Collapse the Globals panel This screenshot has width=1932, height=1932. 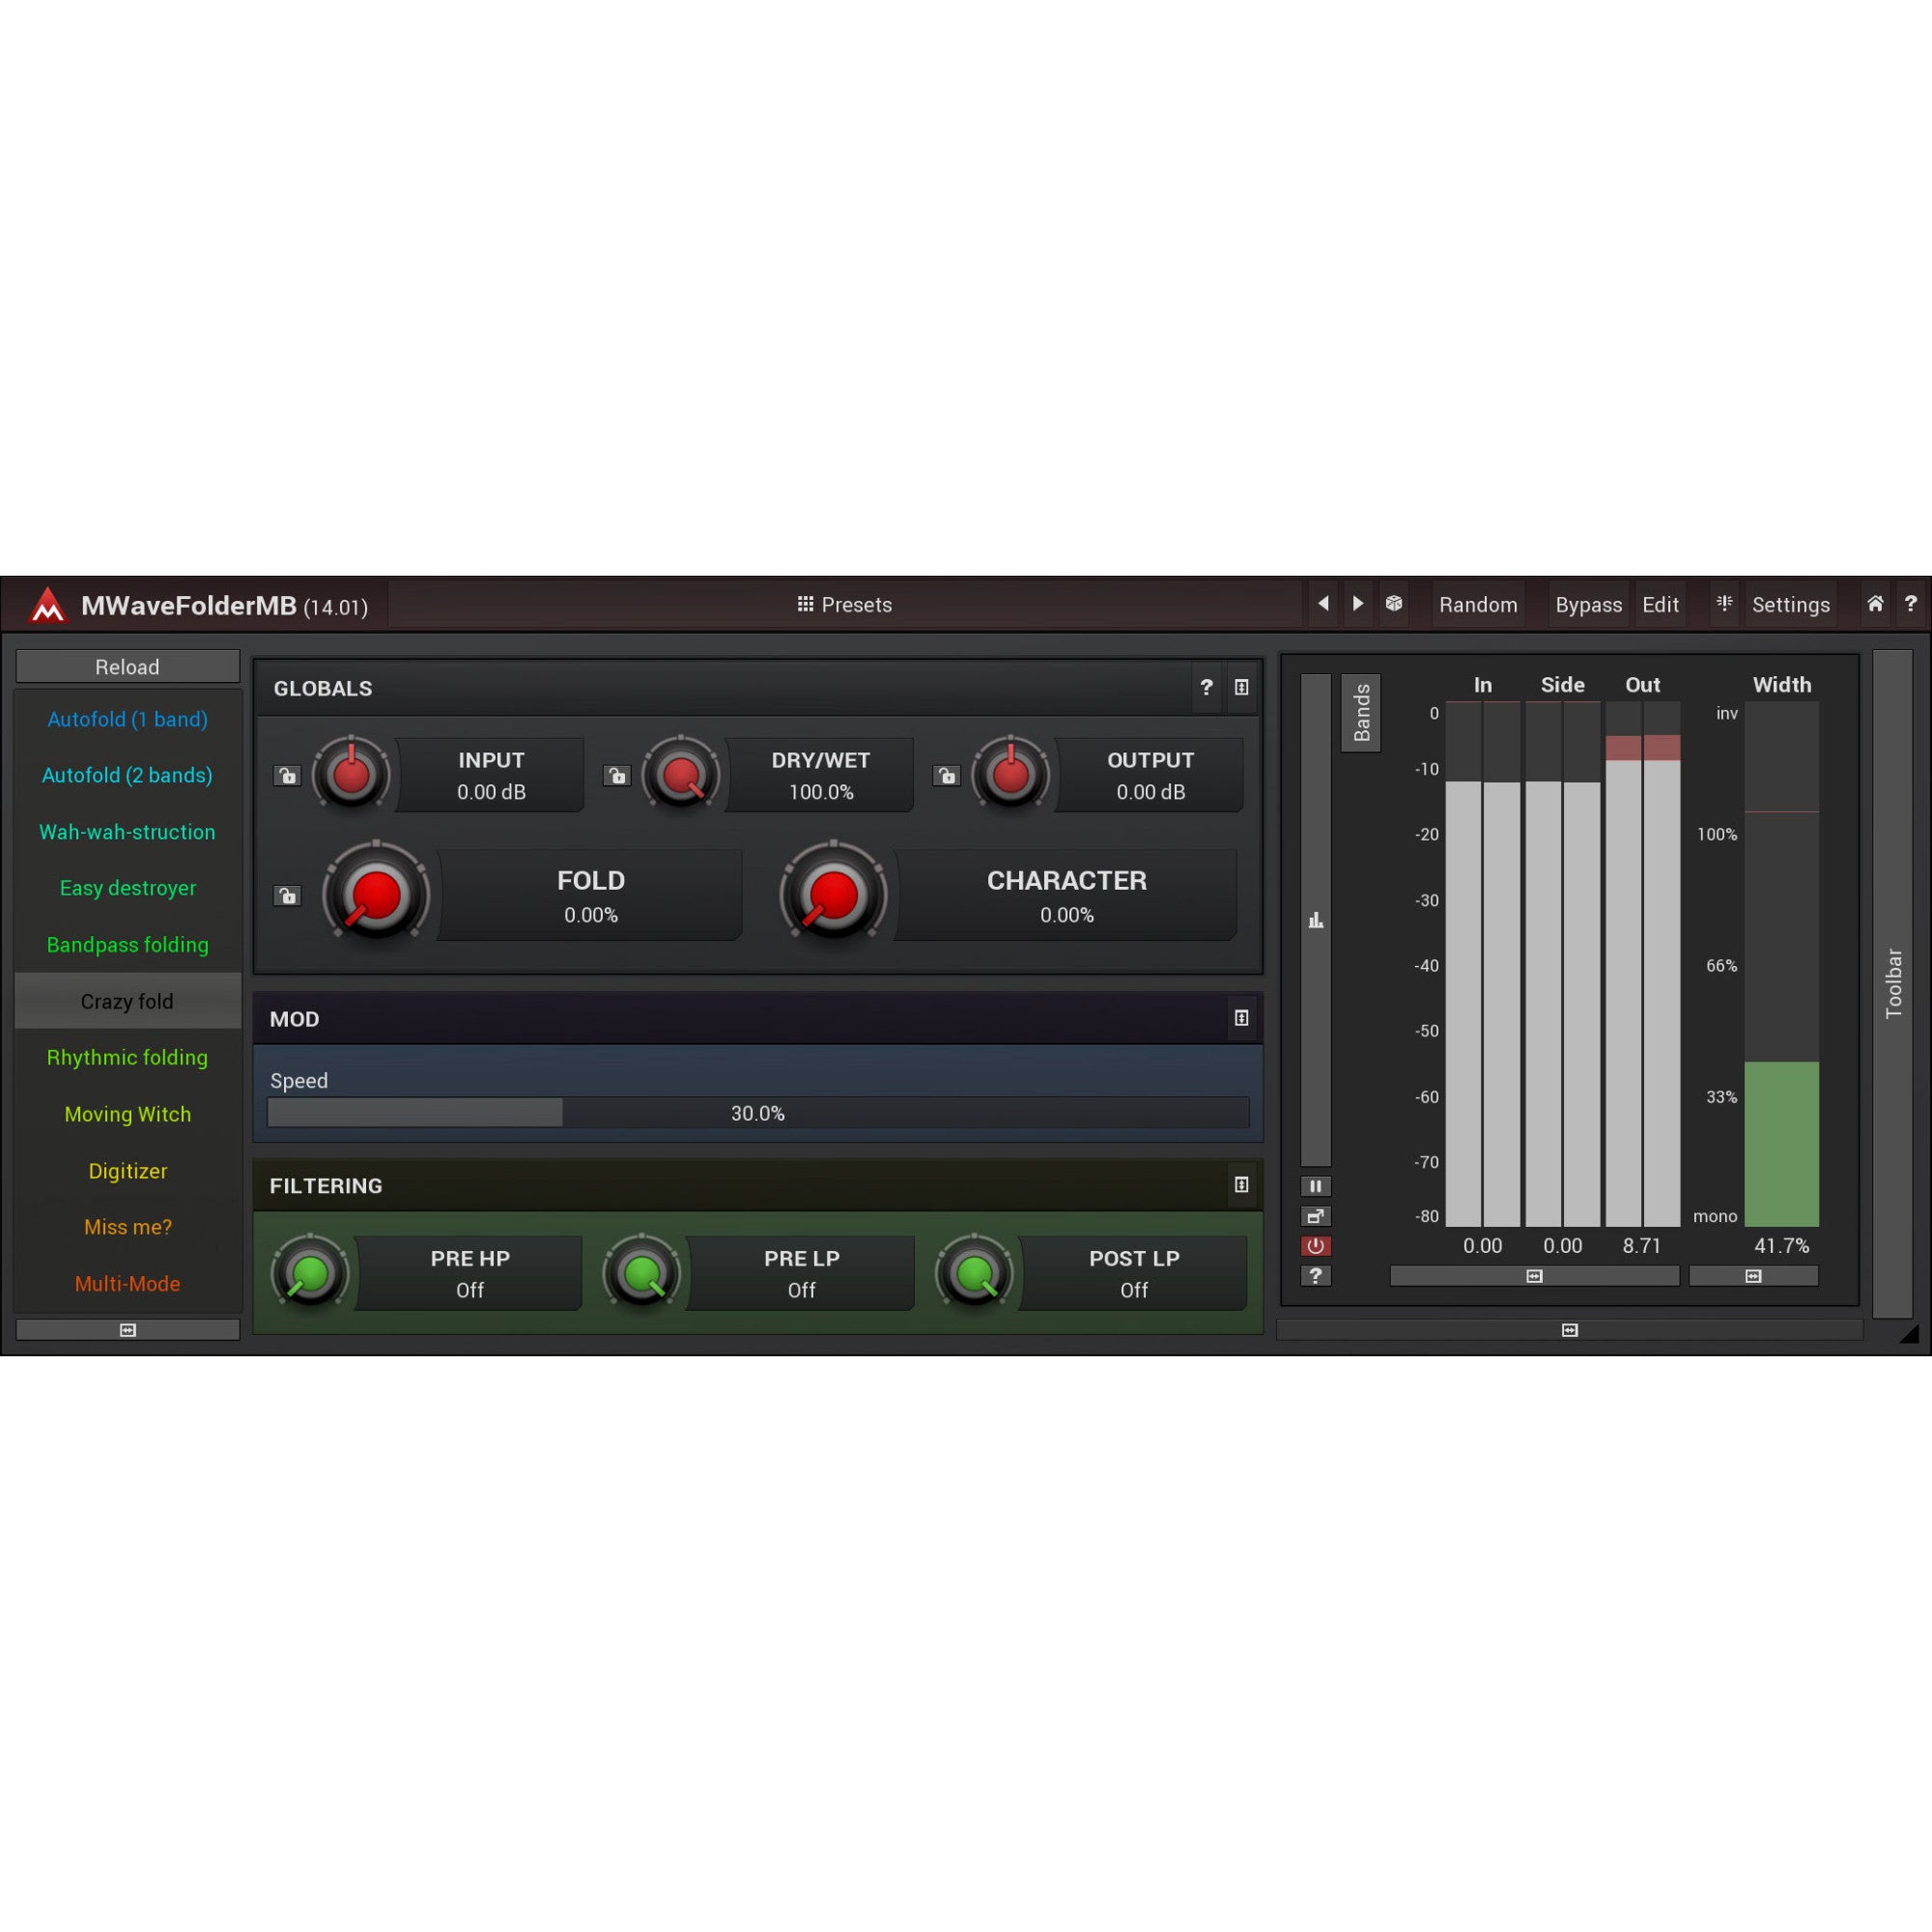[x=1241, y=687]
